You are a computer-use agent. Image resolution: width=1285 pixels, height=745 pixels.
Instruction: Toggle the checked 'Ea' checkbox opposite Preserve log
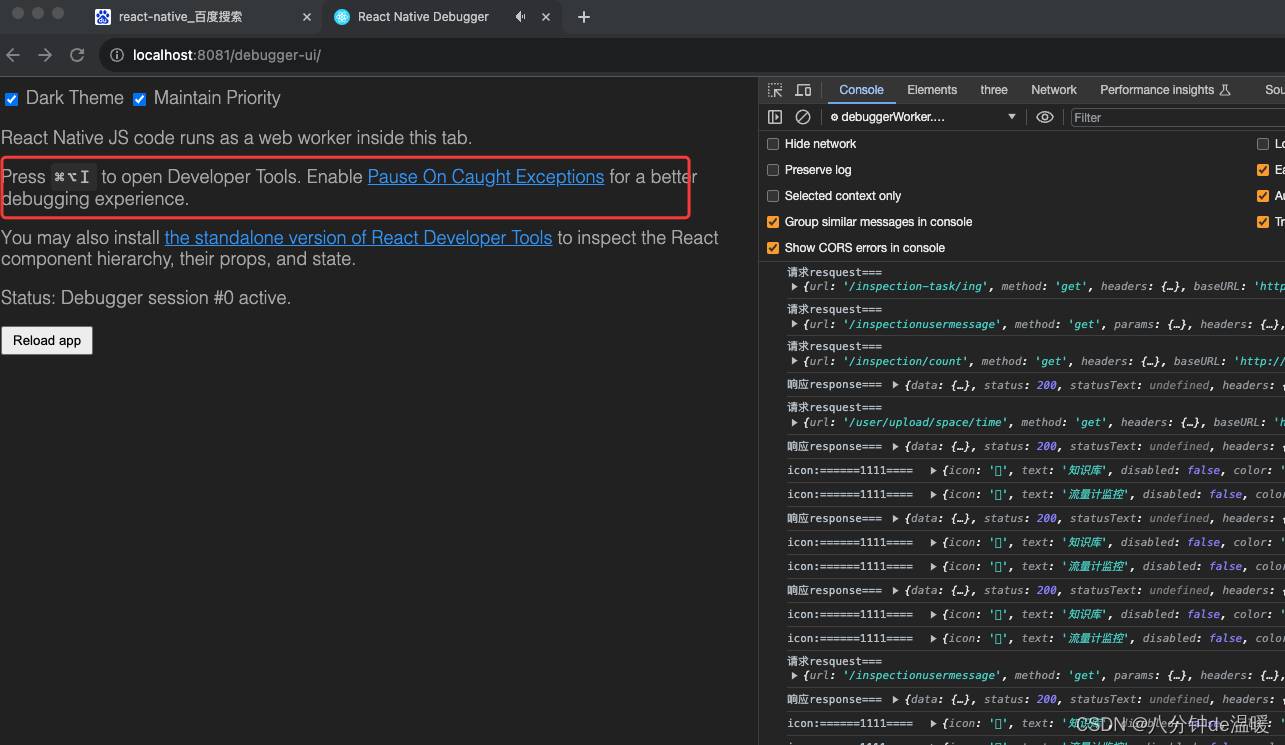click(1263, 170)
